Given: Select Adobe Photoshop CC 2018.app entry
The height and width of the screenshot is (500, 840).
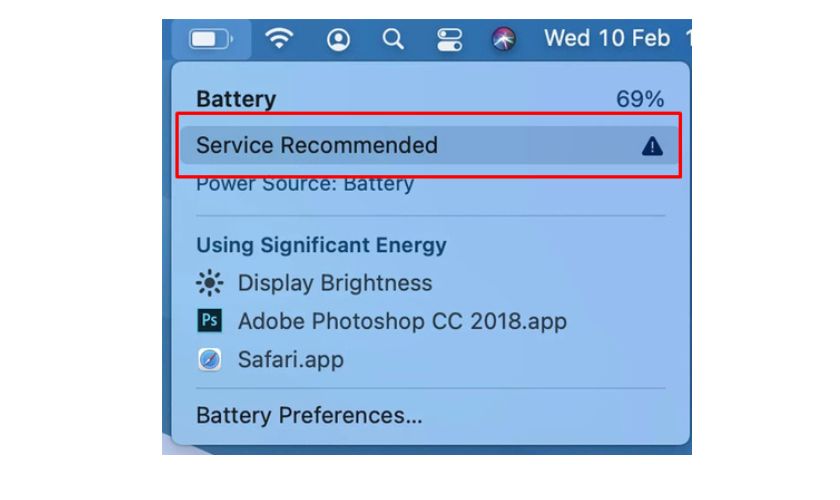Looking at the screenshot, I should (402, 321).
